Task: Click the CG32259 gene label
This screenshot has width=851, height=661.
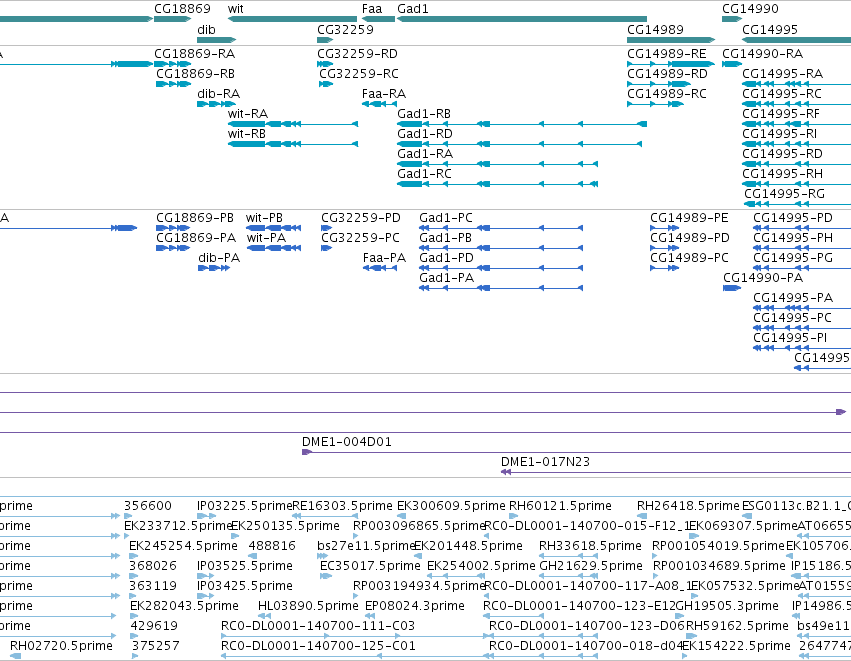Action: pos(345,29)
